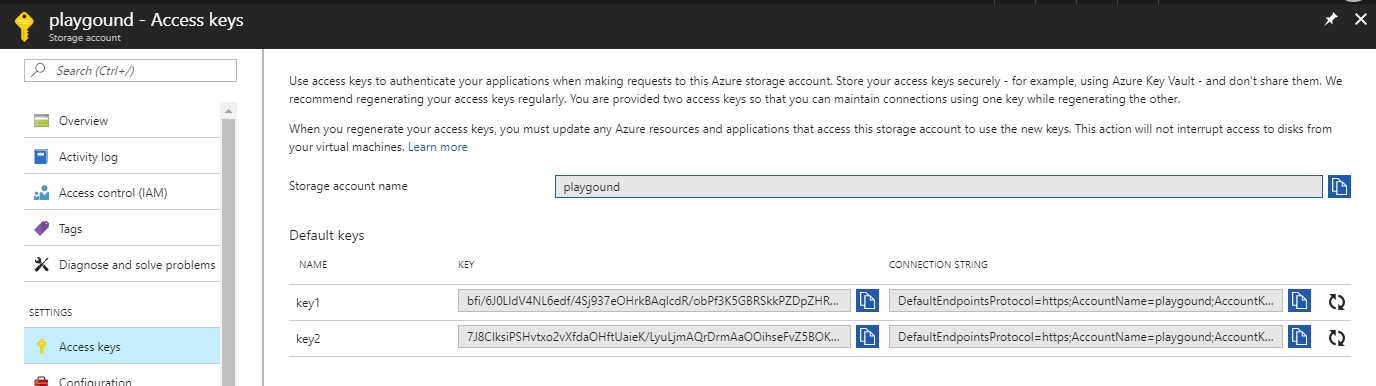The image size is (1376, 386).
Task: Focus the sidebar Search (Ctrl+/) box
Action: 130,71
